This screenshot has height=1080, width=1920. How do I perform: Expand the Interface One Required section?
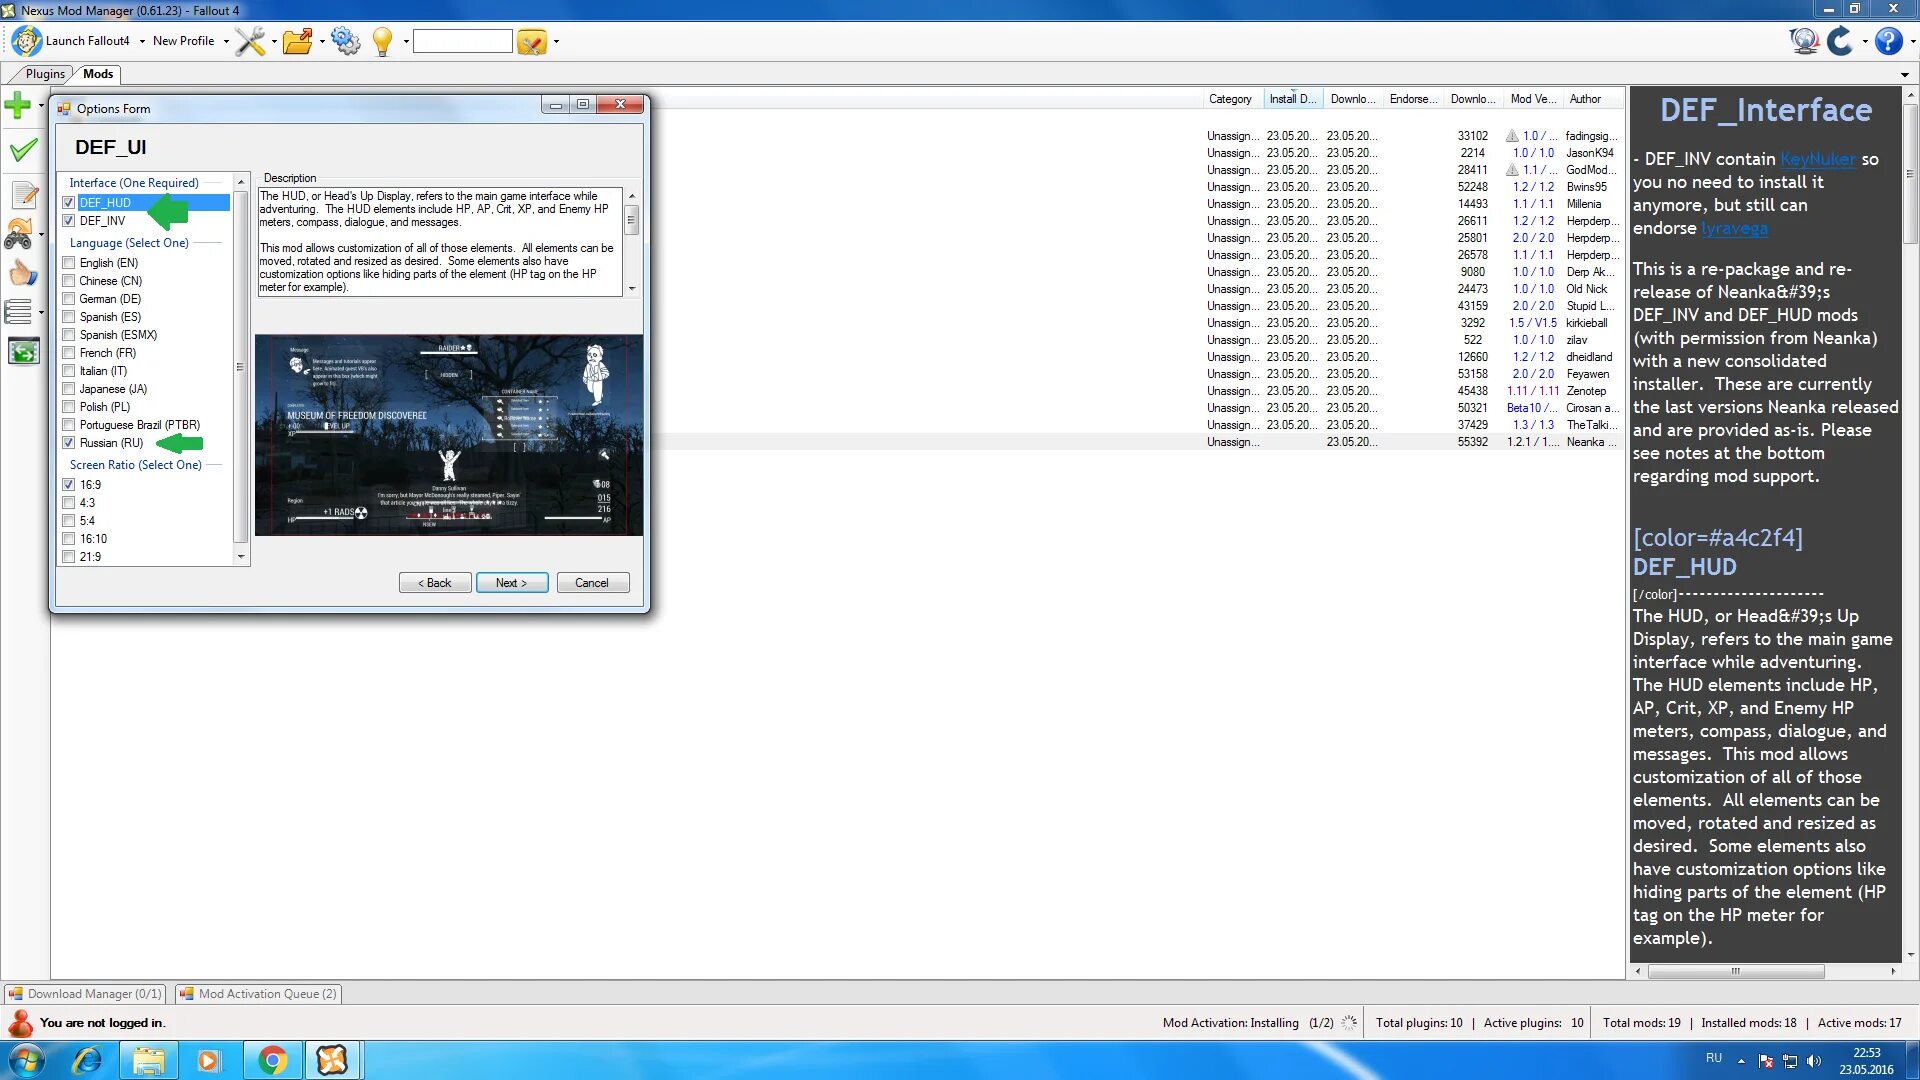(135, 182)
